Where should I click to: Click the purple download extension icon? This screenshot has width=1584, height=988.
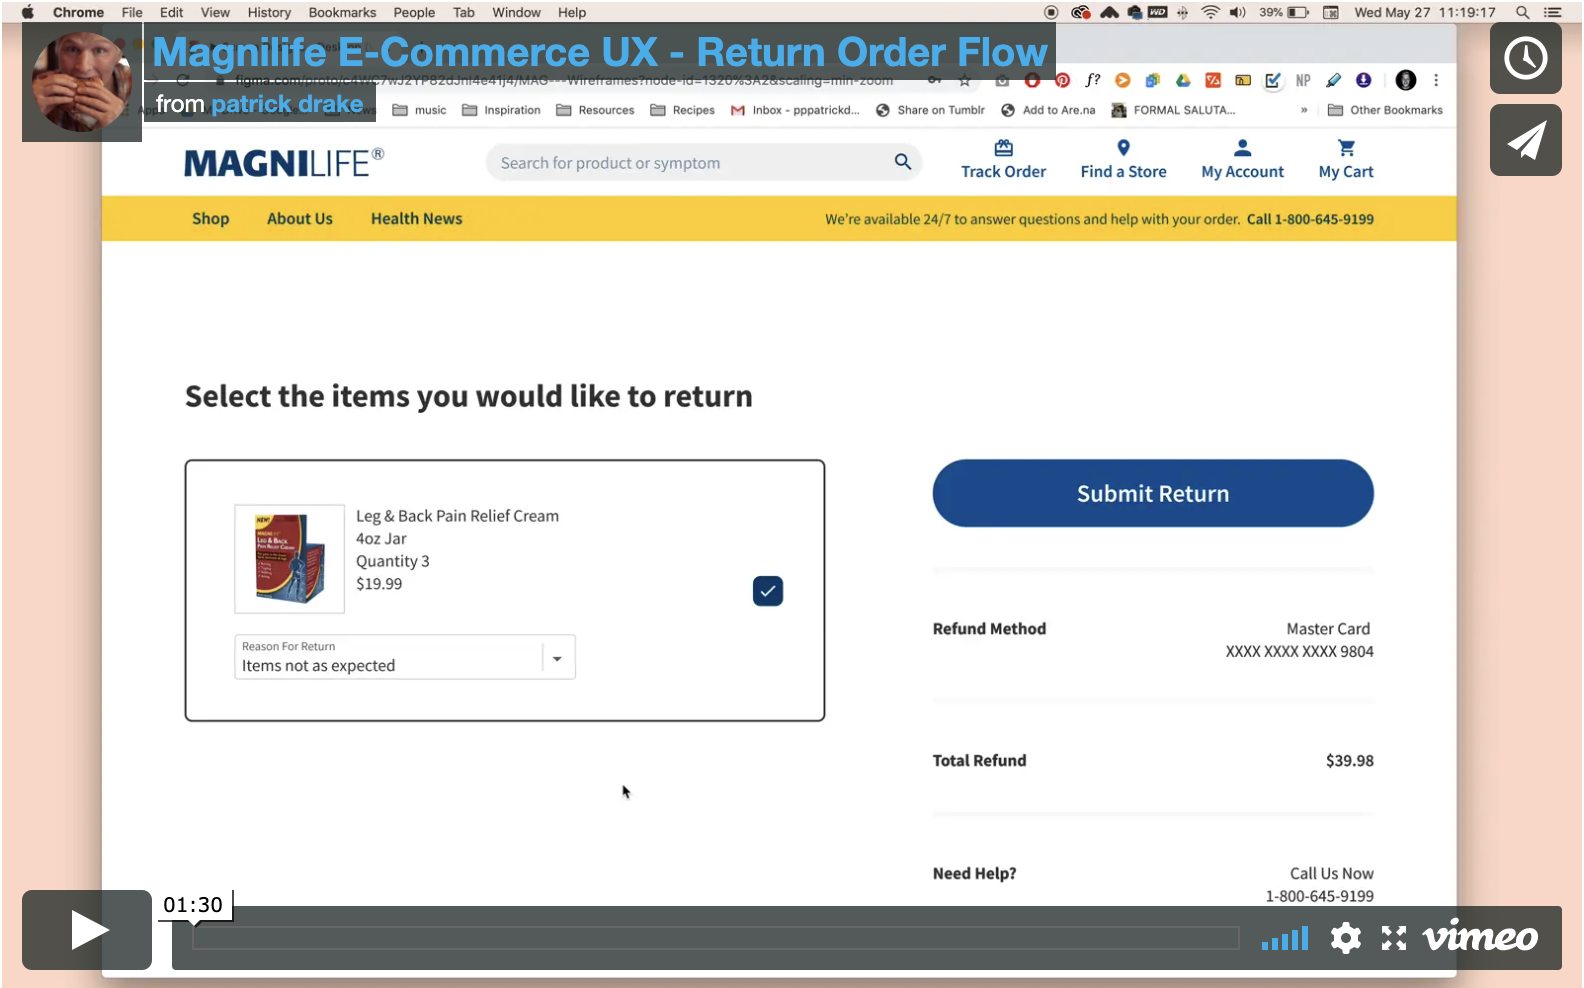pyautogui.click(x=1363, y=80)
